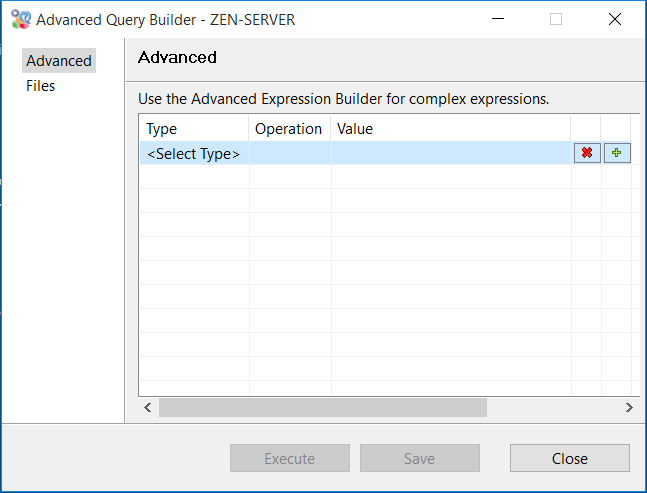Click the Value column header
This screenshot has height=493, width=647.
click(450, 129)
